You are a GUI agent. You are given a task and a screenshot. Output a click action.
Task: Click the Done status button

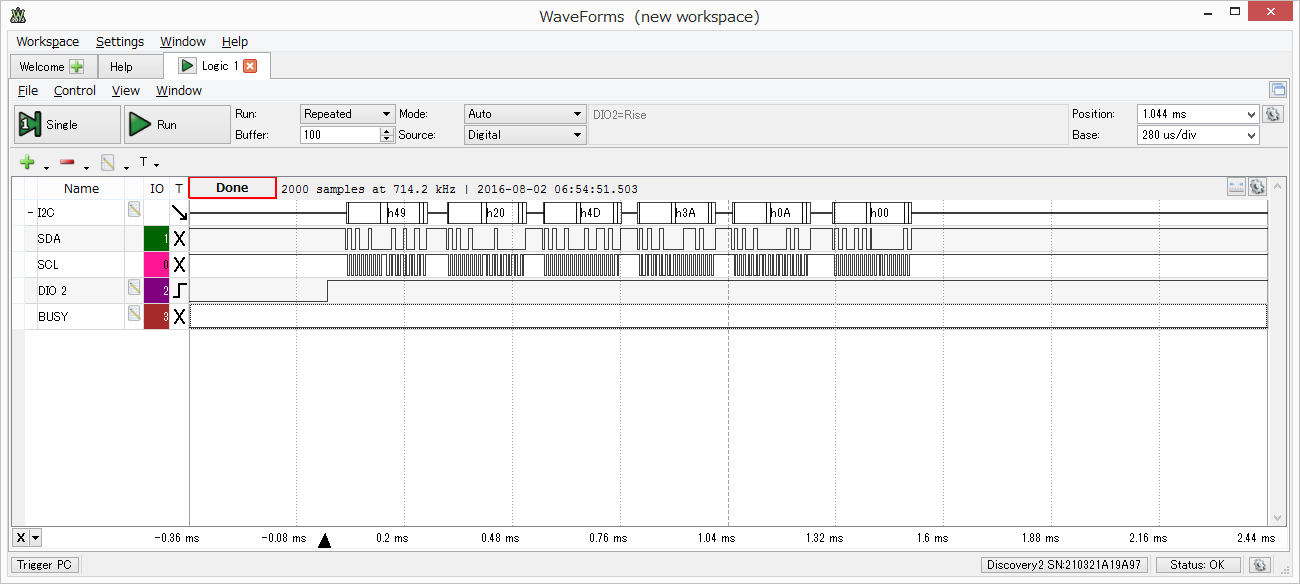point(232,188)
